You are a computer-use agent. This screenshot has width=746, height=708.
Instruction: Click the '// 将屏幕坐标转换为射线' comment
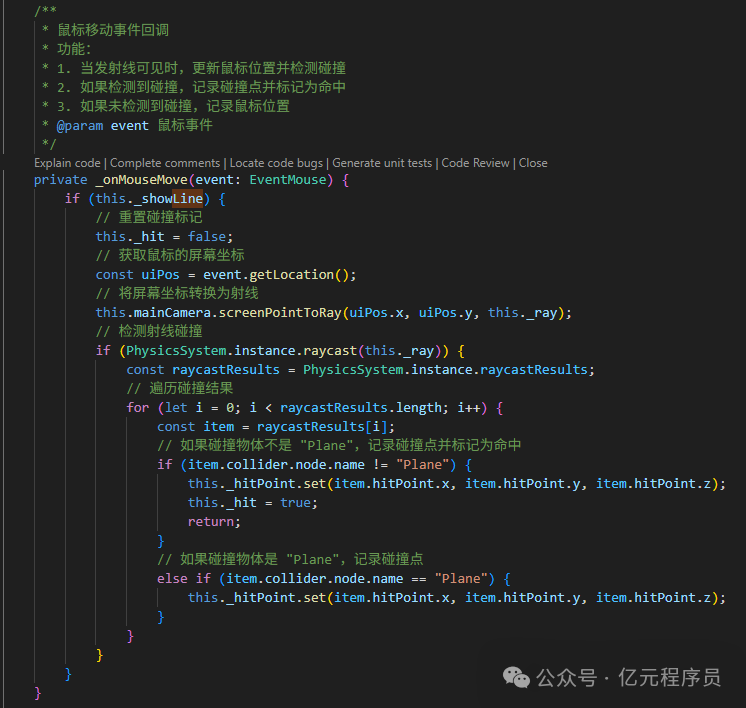tap(177, 293)
